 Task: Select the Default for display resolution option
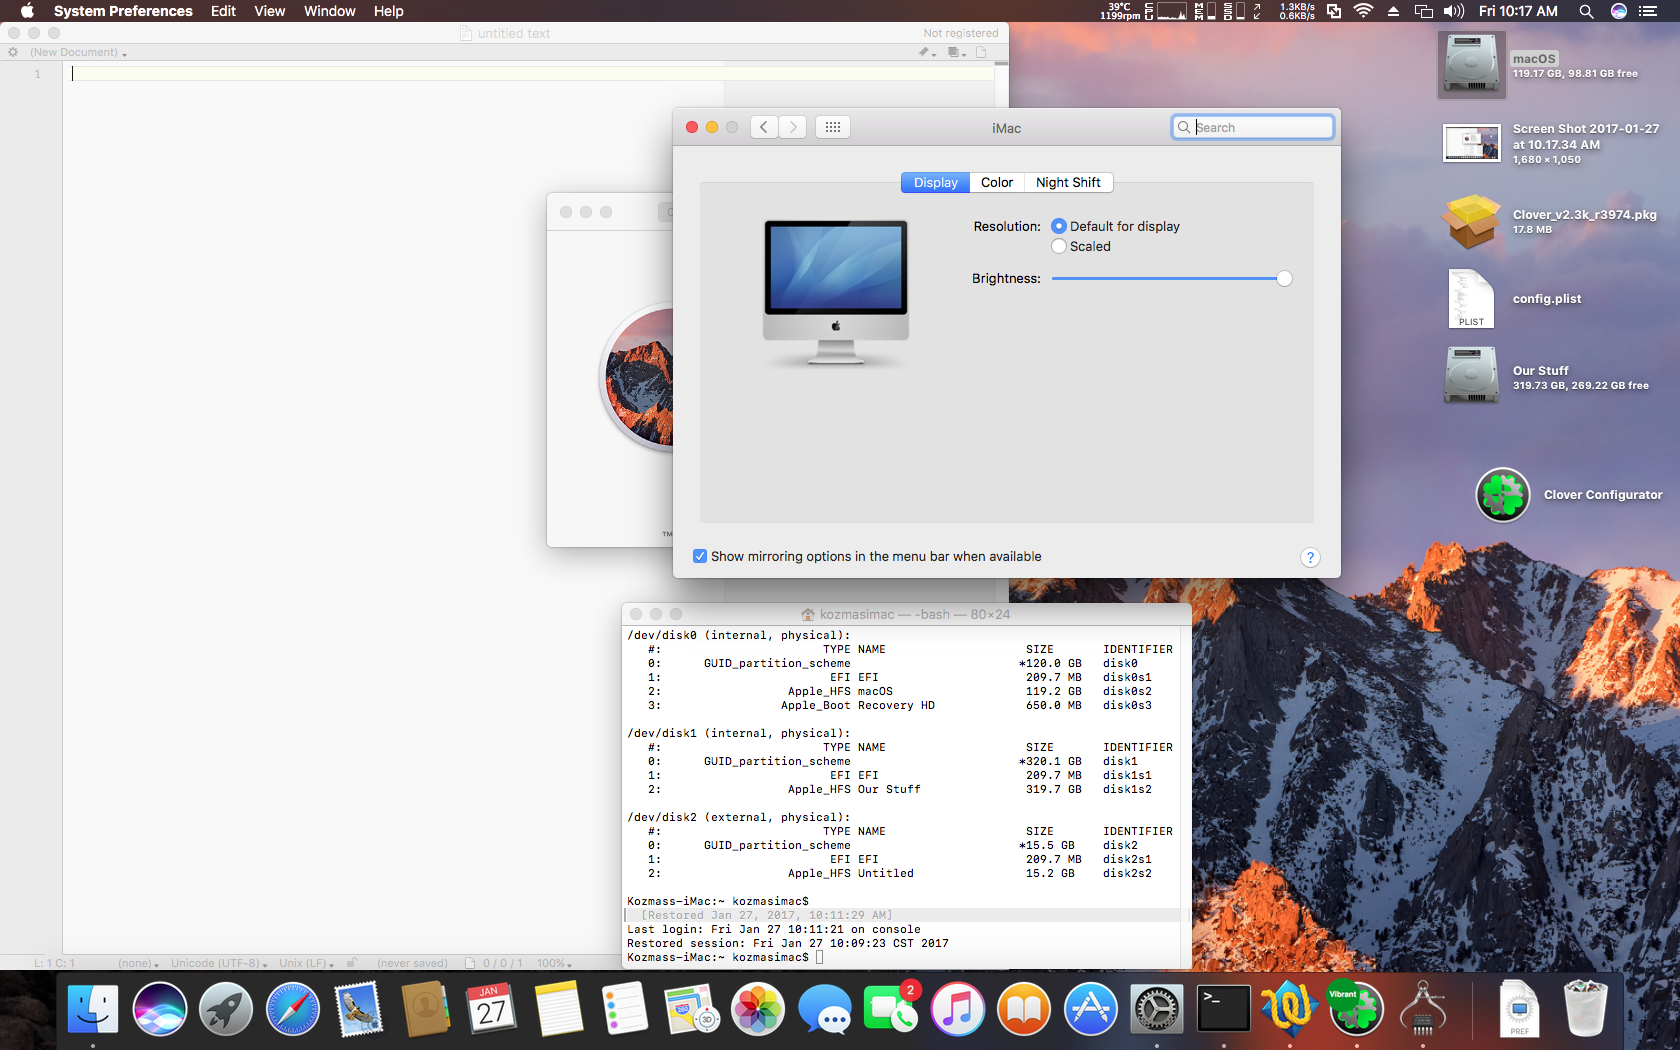pyautogui.click(x=1115, y=226)
